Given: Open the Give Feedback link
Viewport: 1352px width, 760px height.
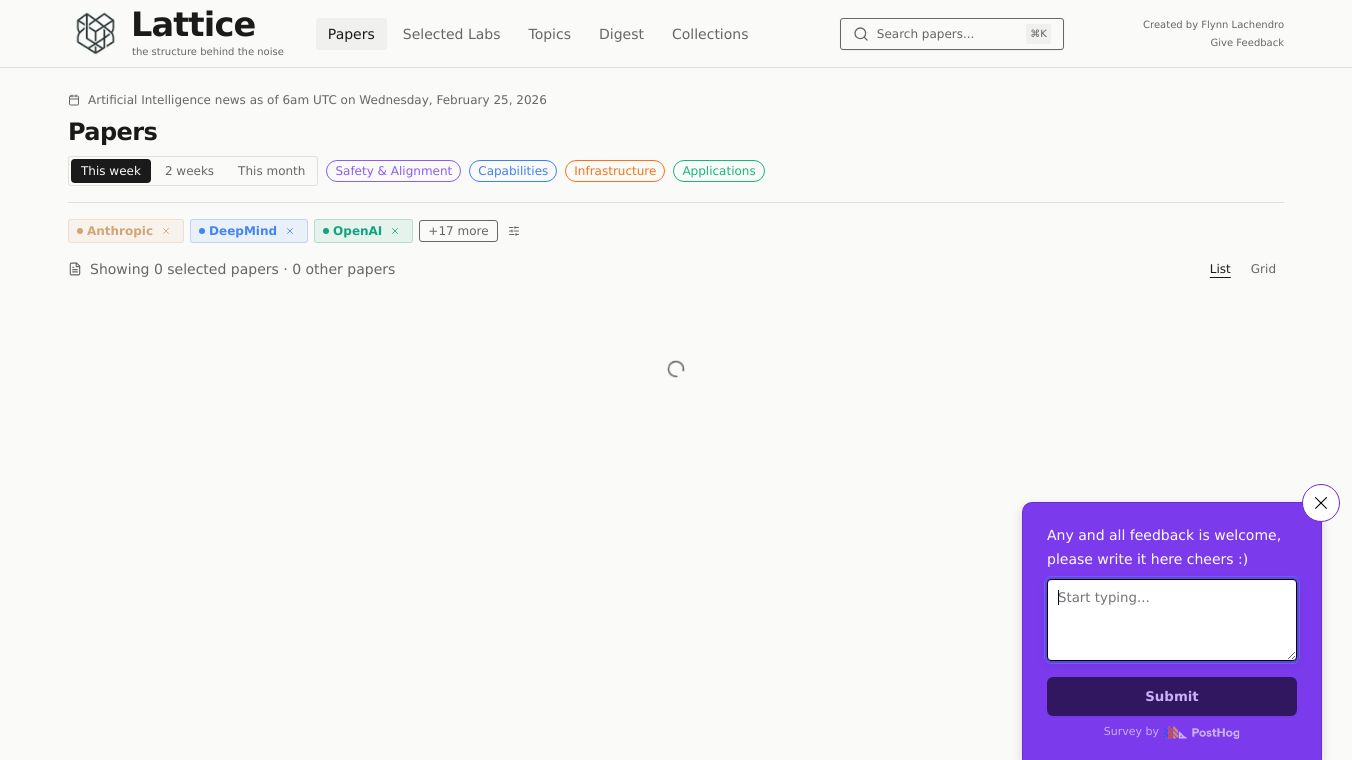Looking at the screenshot, I should 1247,43.
